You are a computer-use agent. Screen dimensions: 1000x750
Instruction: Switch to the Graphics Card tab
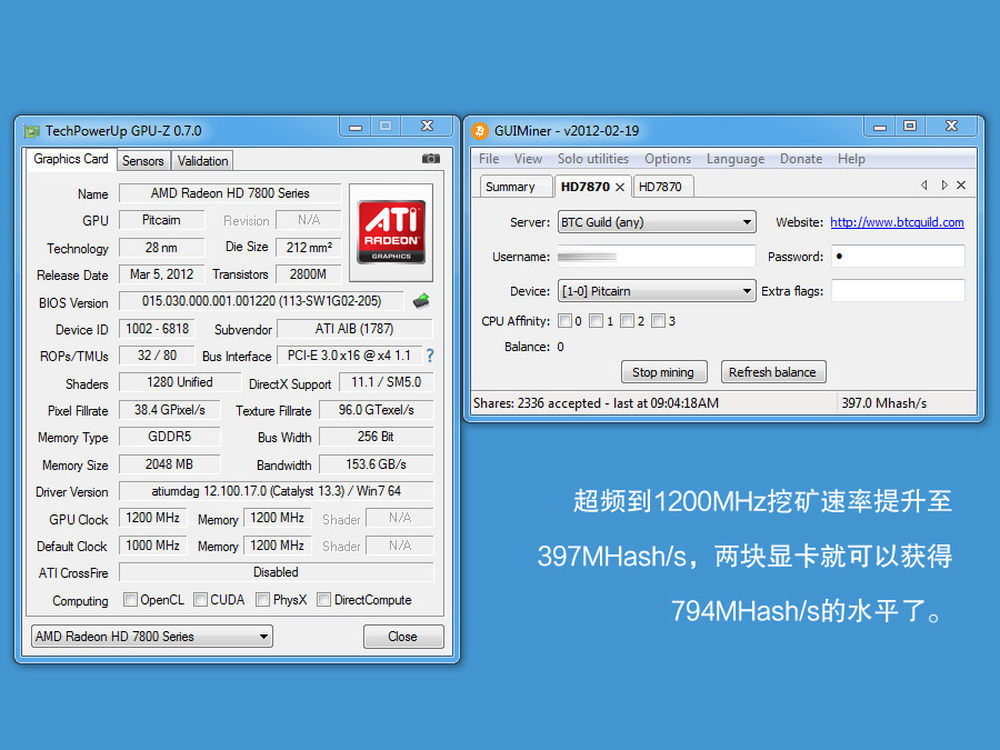[71, 159]
